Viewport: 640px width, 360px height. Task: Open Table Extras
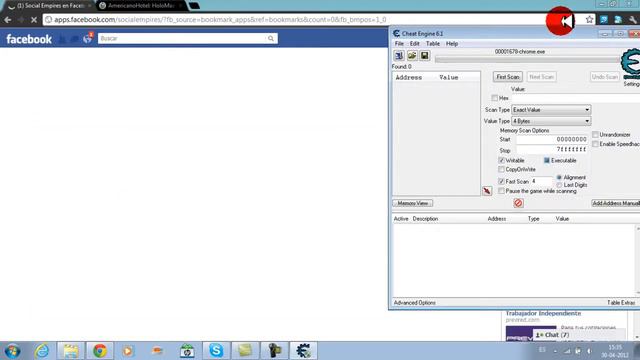tap(620, 303)
